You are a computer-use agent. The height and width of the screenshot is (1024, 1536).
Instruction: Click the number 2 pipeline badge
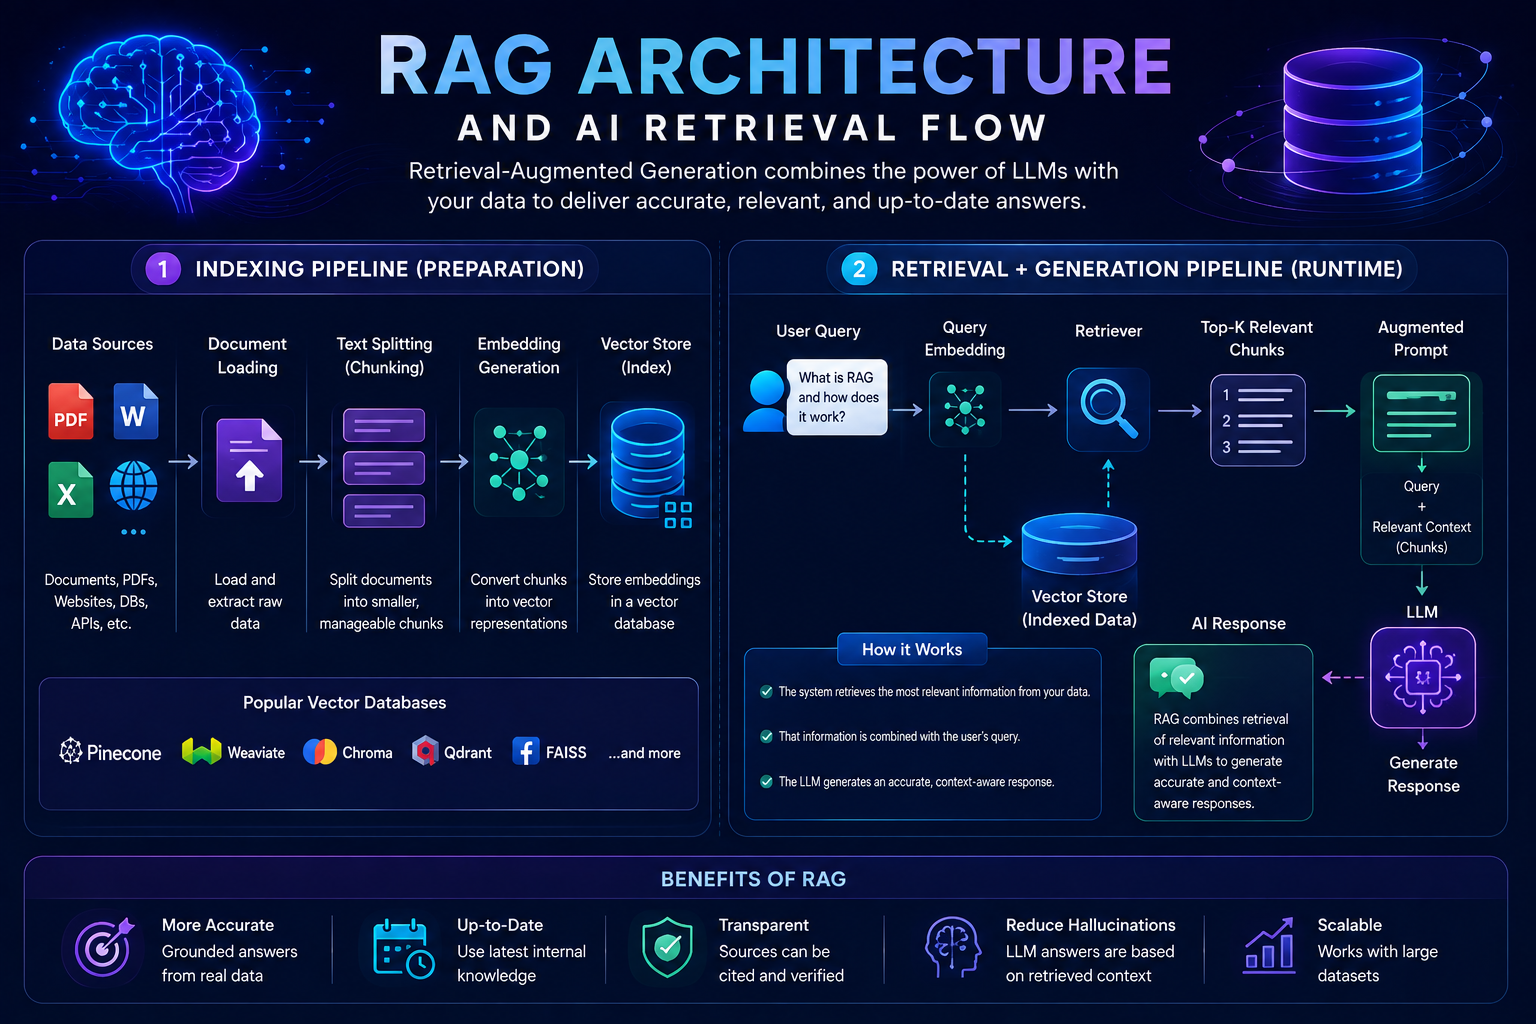859,269
